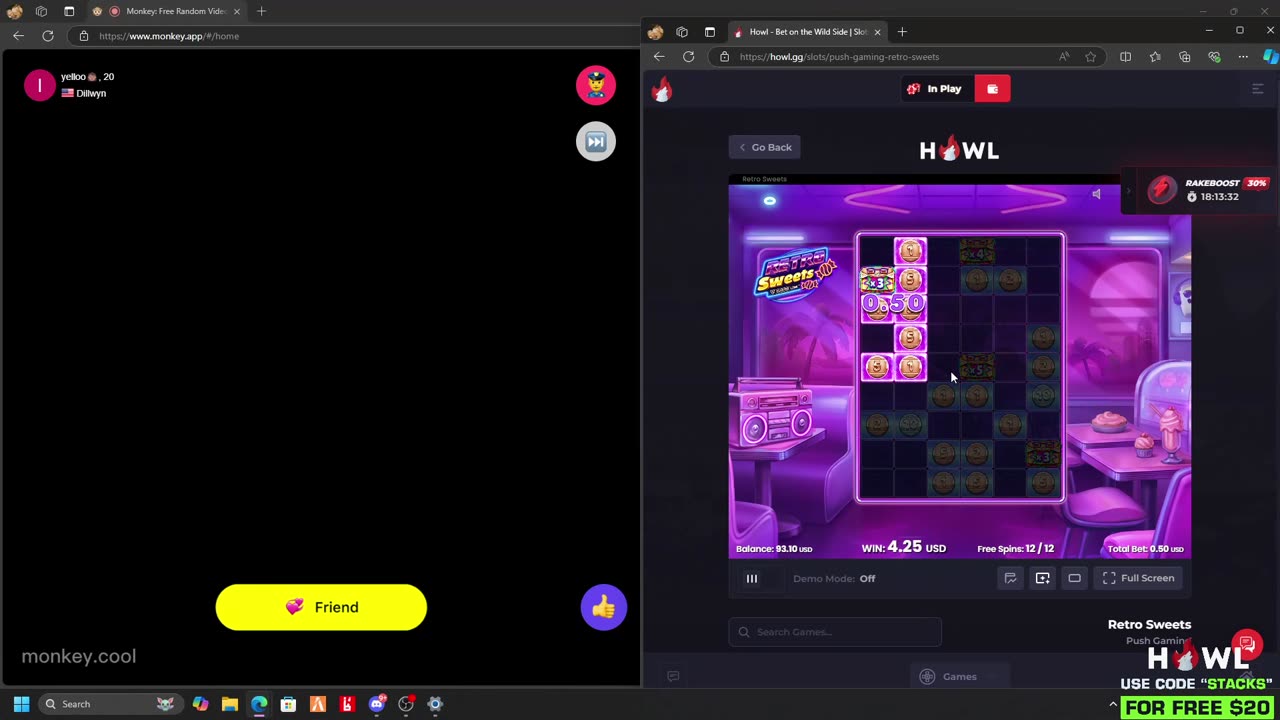Image resolution: width=1280 pixels, height=720 pixels.
Task: Give a thumbs up on Monkey
Action: point(603,607)
